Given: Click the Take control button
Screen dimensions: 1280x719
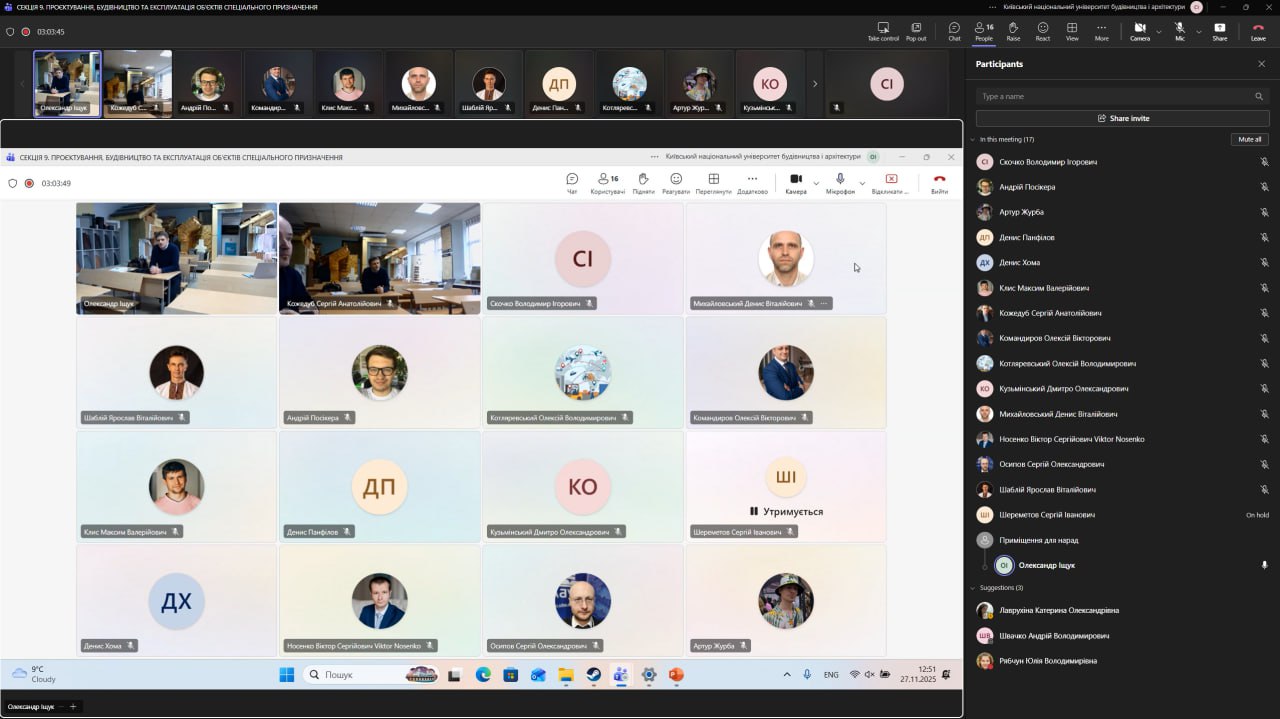Looking at the screenshot, I should [x=883, y=31].
